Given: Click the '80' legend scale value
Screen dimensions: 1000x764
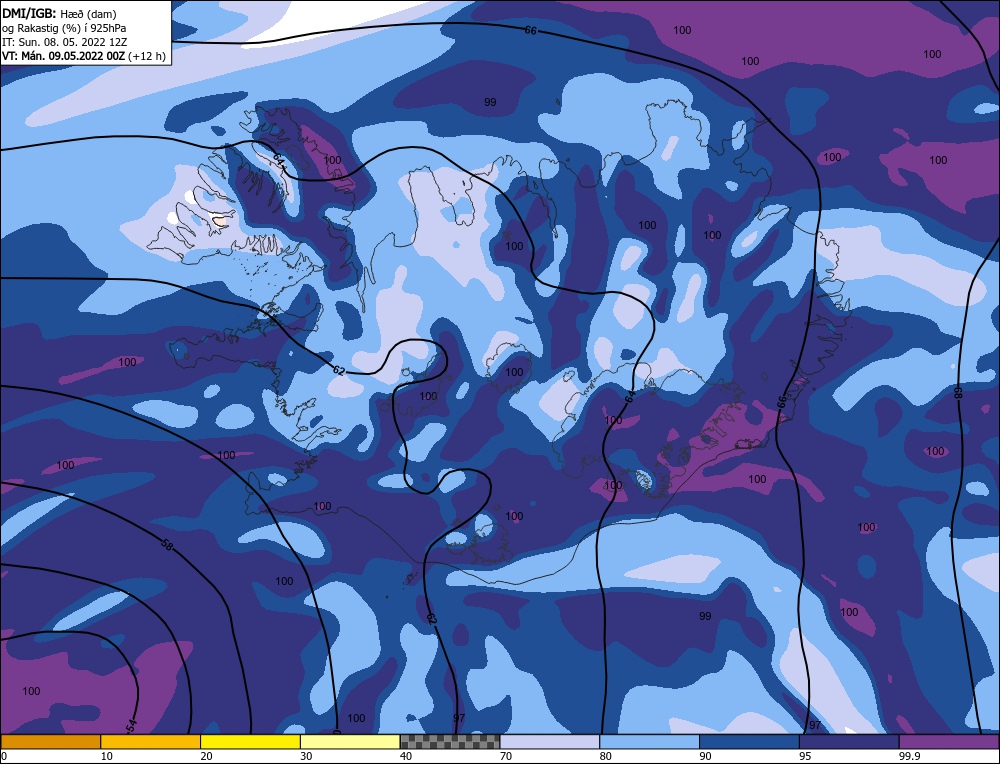Looking at the screenshot, I should point(606,756).
